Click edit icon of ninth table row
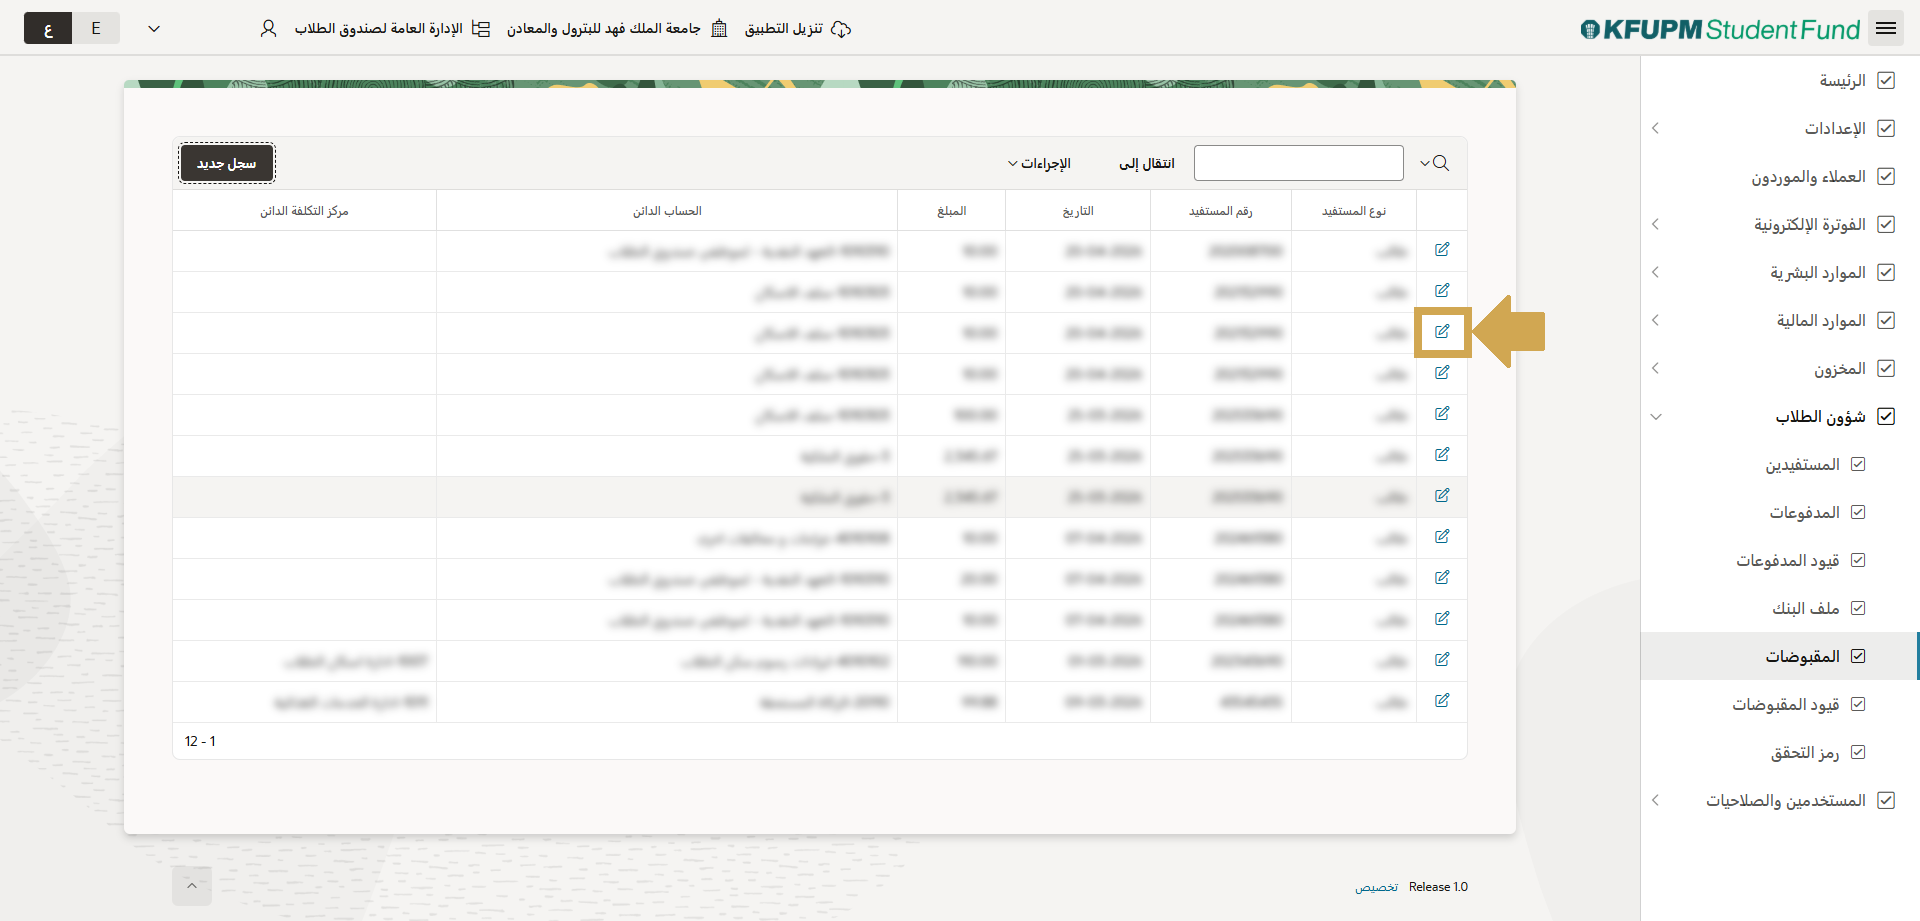Image resolution: width=1920 pixels, height=921 pixels. pyautogui.click(x=1442, y=578)
